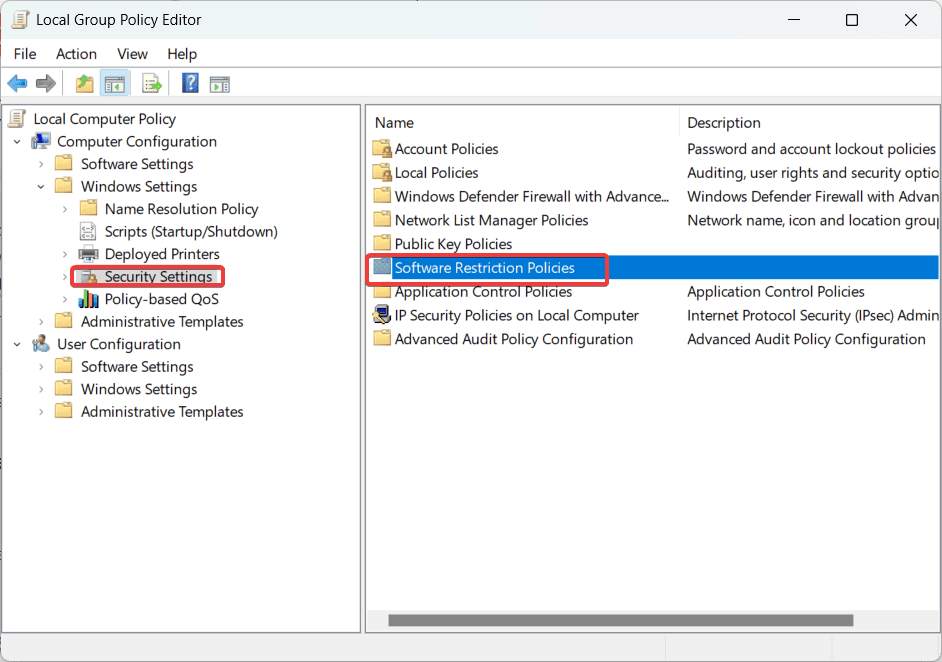This screenshot has width=942, height=662.
Task: Select the Application Control Policies label
Action: pos(483,291)
